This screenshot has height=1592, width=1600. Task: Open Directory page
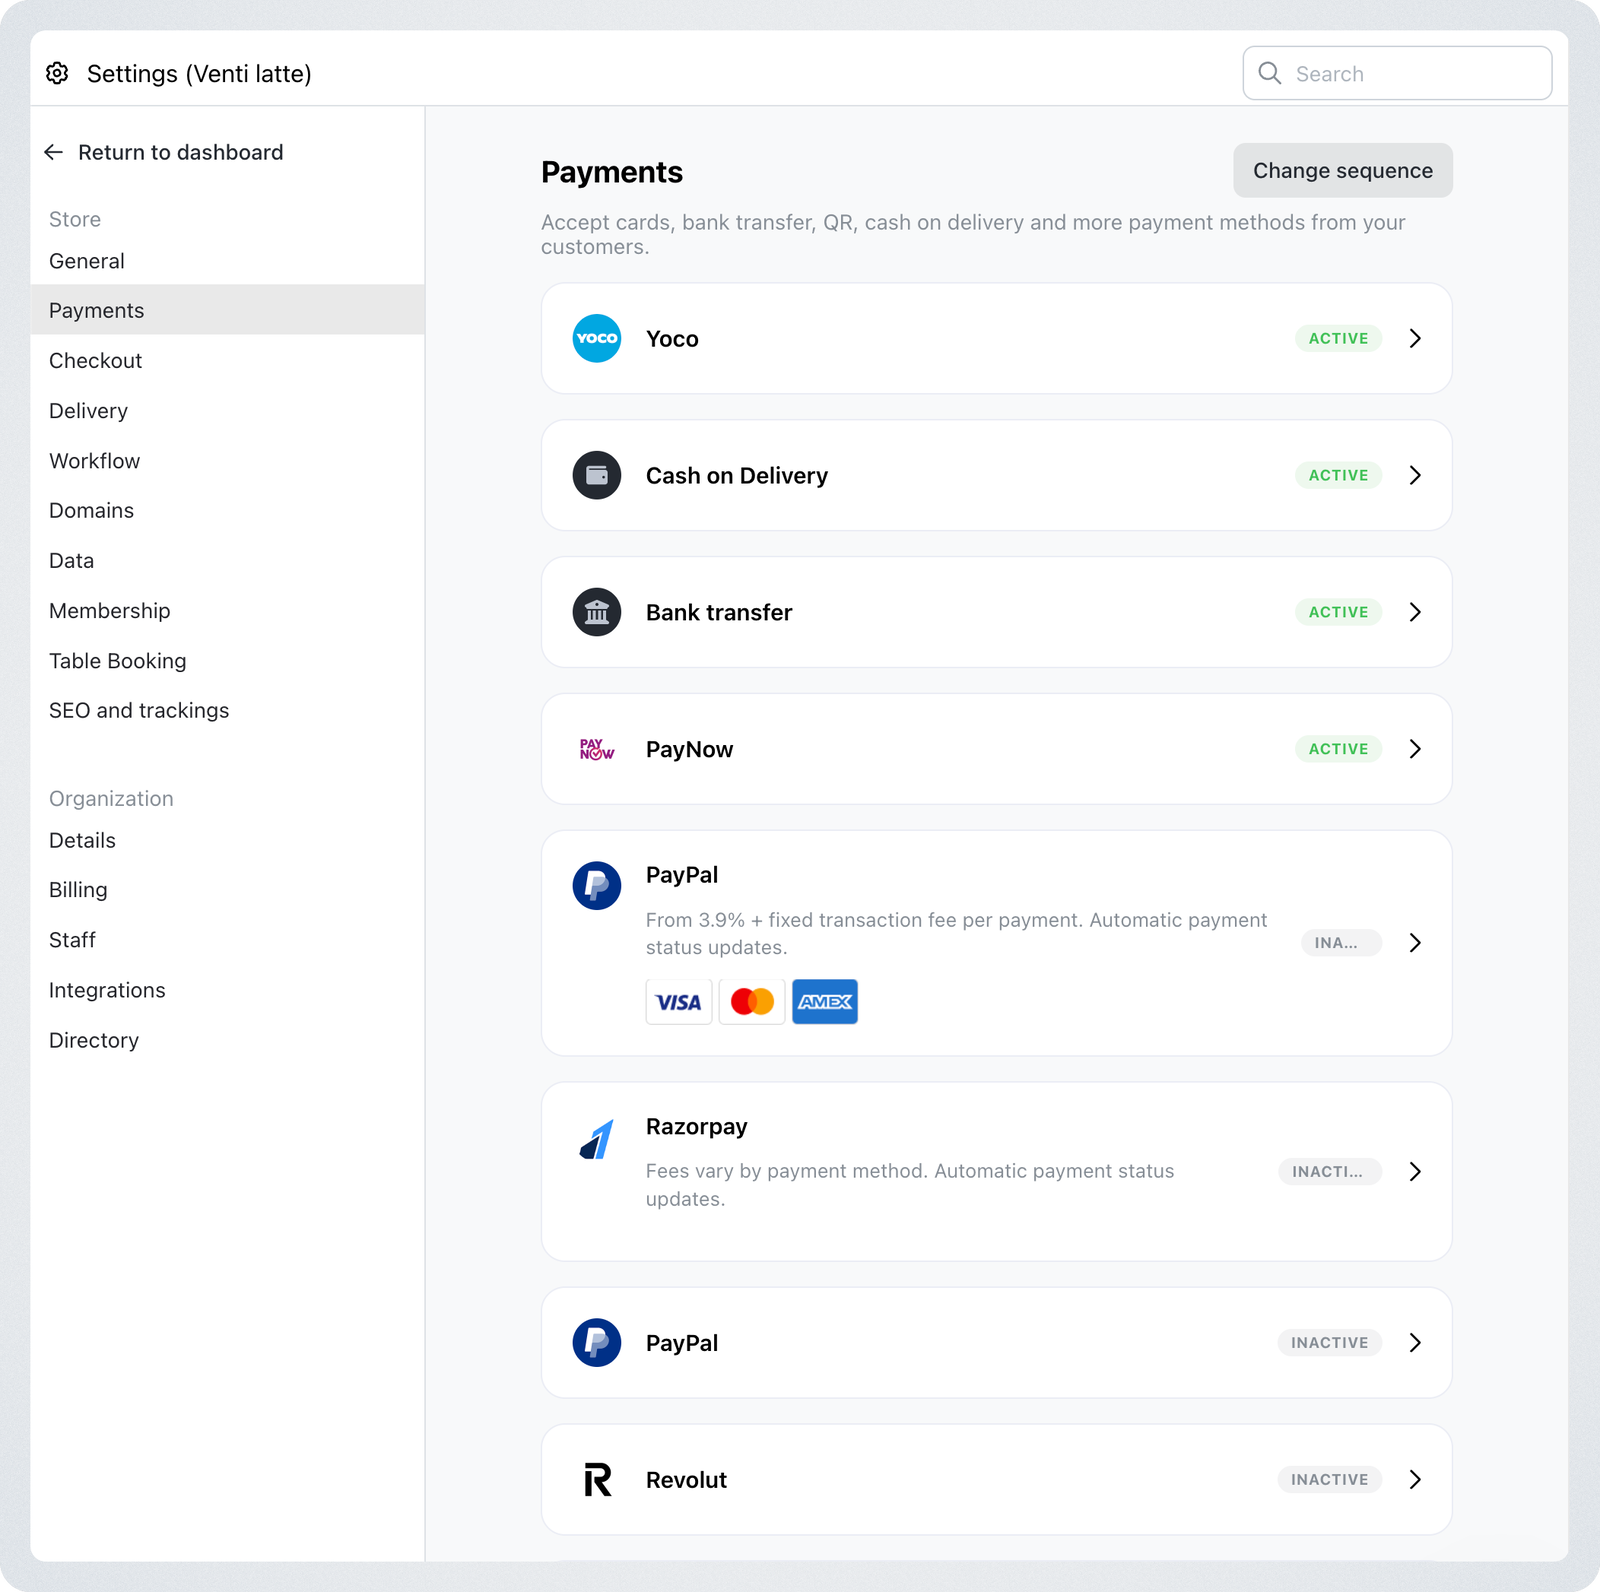(x=228, y=1040)
